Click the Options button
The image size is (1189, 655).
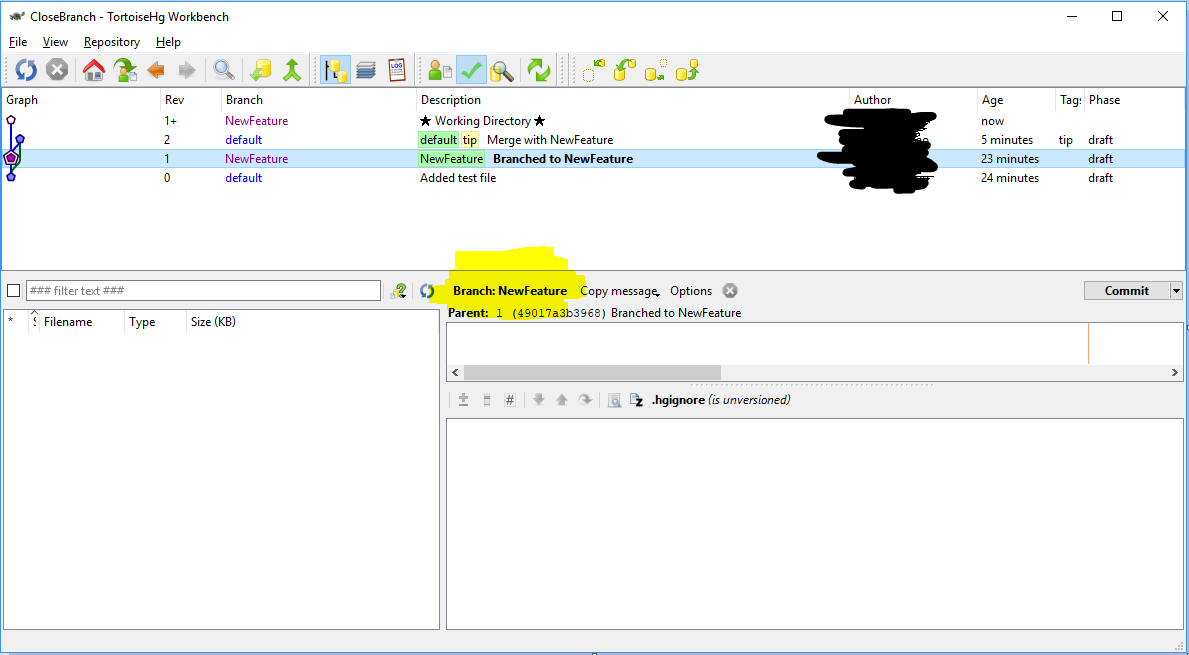tap(691, 290)
